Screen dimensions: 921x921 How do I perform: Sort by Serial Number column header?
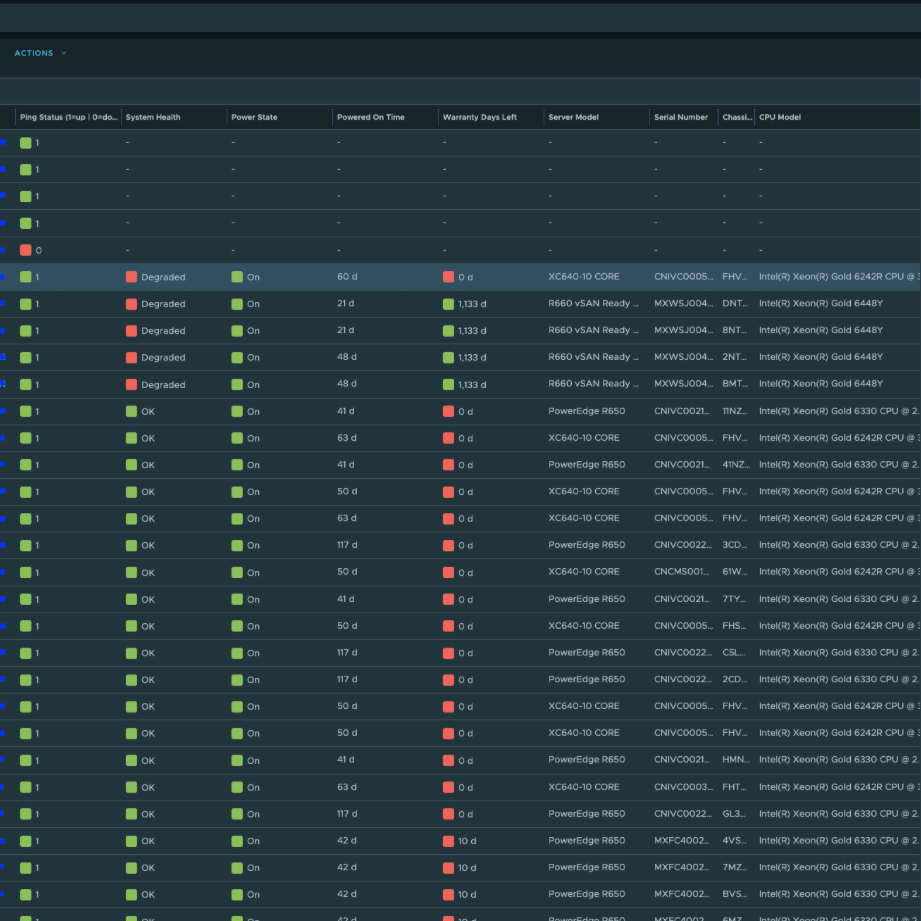[x=680, y=117]
